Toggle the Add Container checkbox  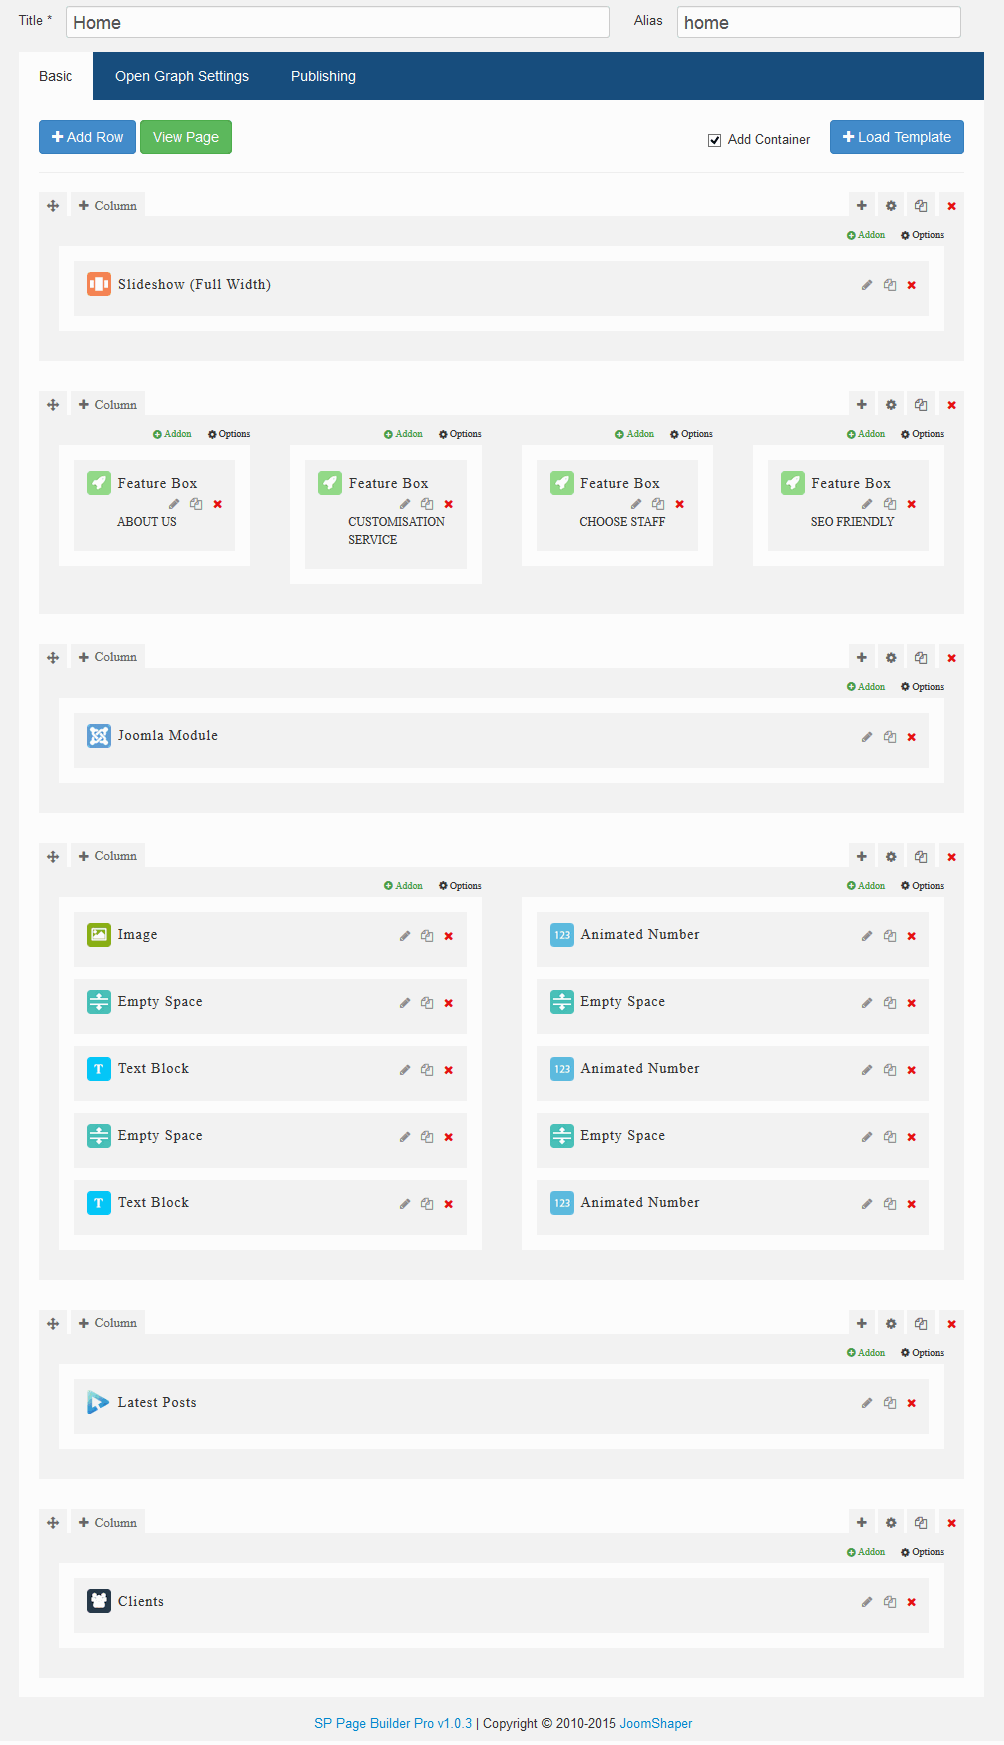pyautogui.click(x=715, y=140)
